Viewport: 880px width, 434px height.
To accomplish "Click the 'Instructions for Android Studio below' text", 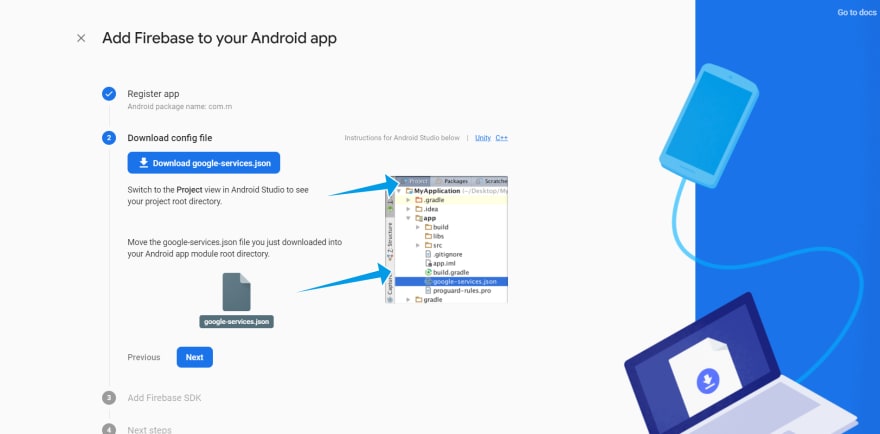I will tap(402, 138).
